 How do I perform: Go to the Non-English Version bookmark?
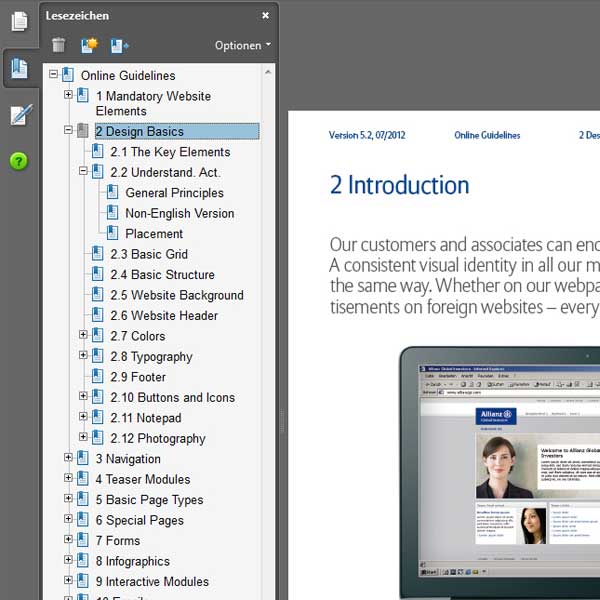179,213
